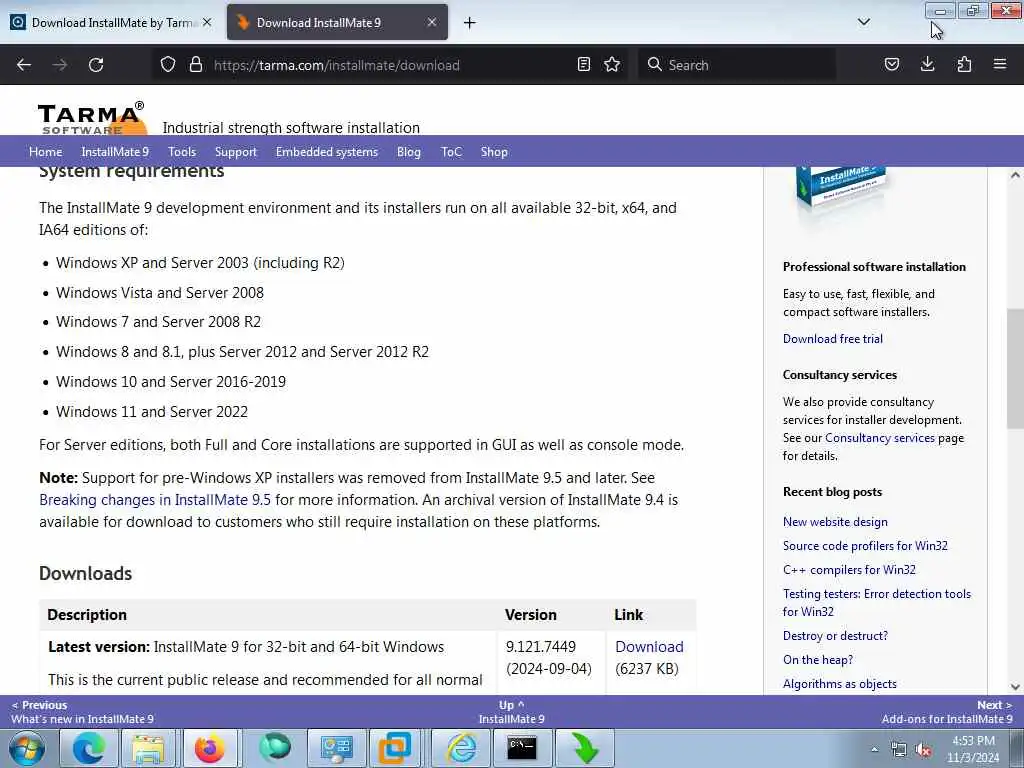The width and height of the screenshot is (1024, 768).
Task: Open Blog navigation item
Action: [x=409, y=152]
